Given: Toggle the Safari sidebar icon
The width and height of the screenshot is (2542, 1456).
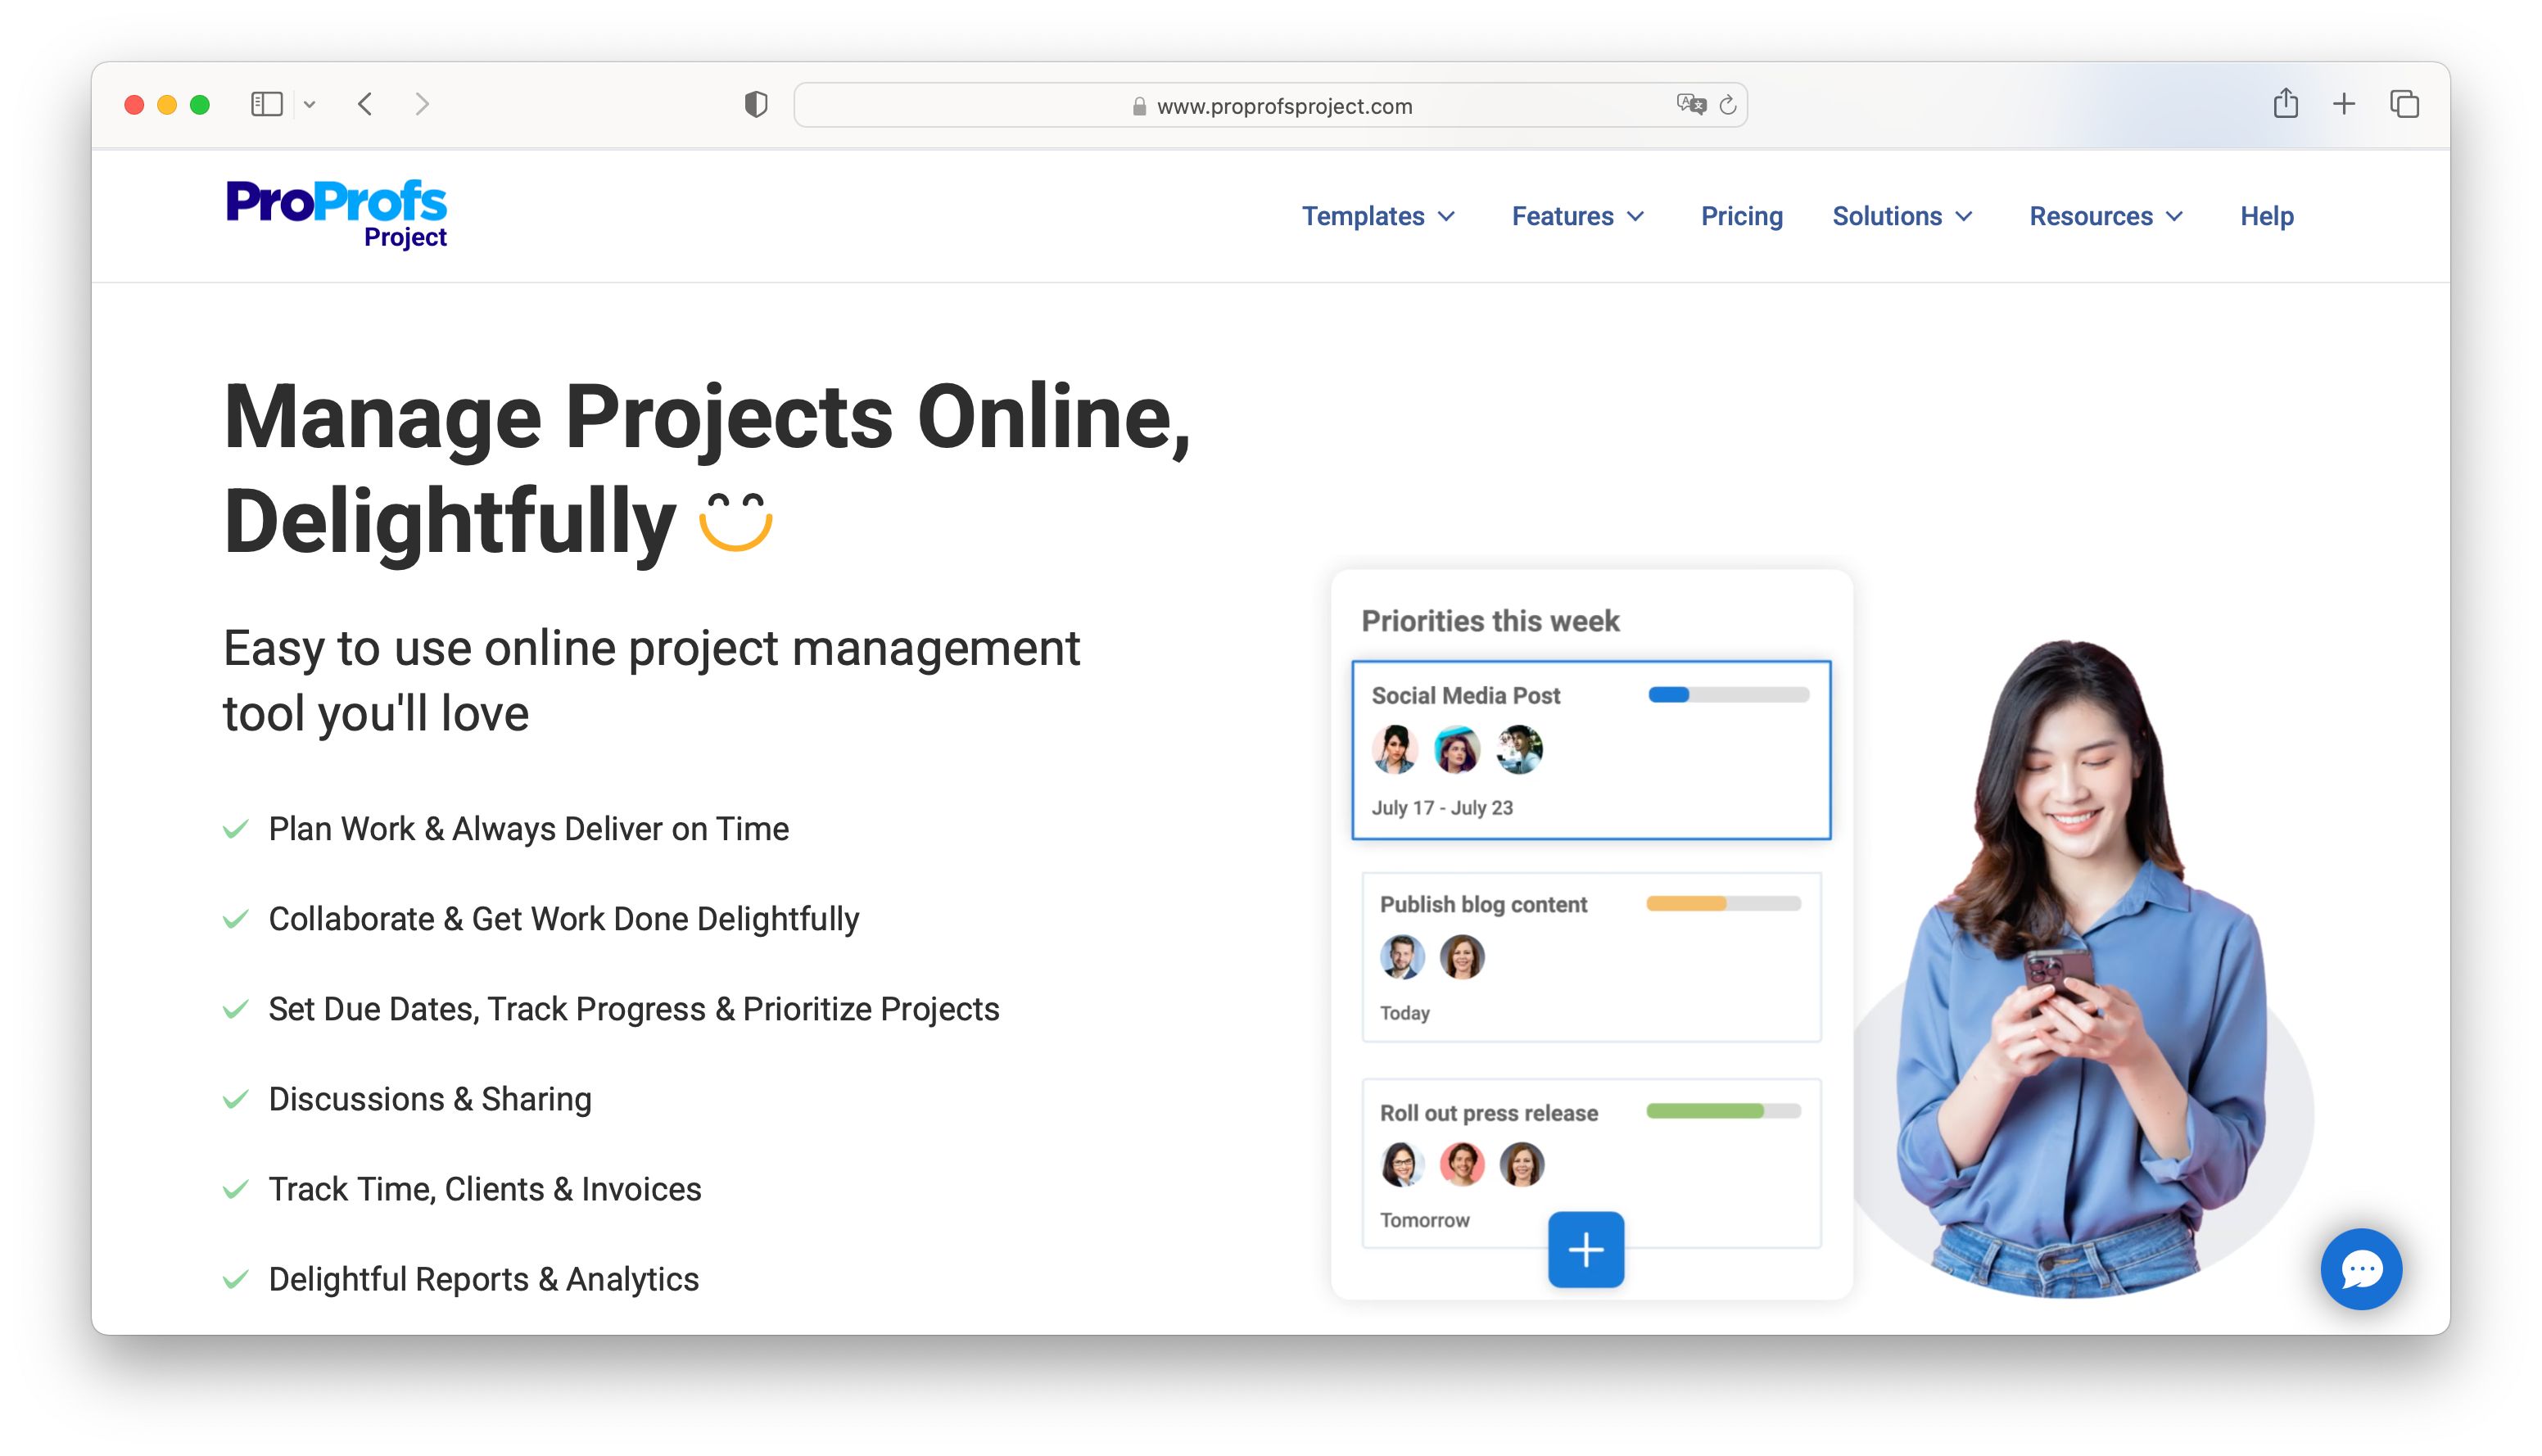Looking at the screenshot, I should 266,104.
